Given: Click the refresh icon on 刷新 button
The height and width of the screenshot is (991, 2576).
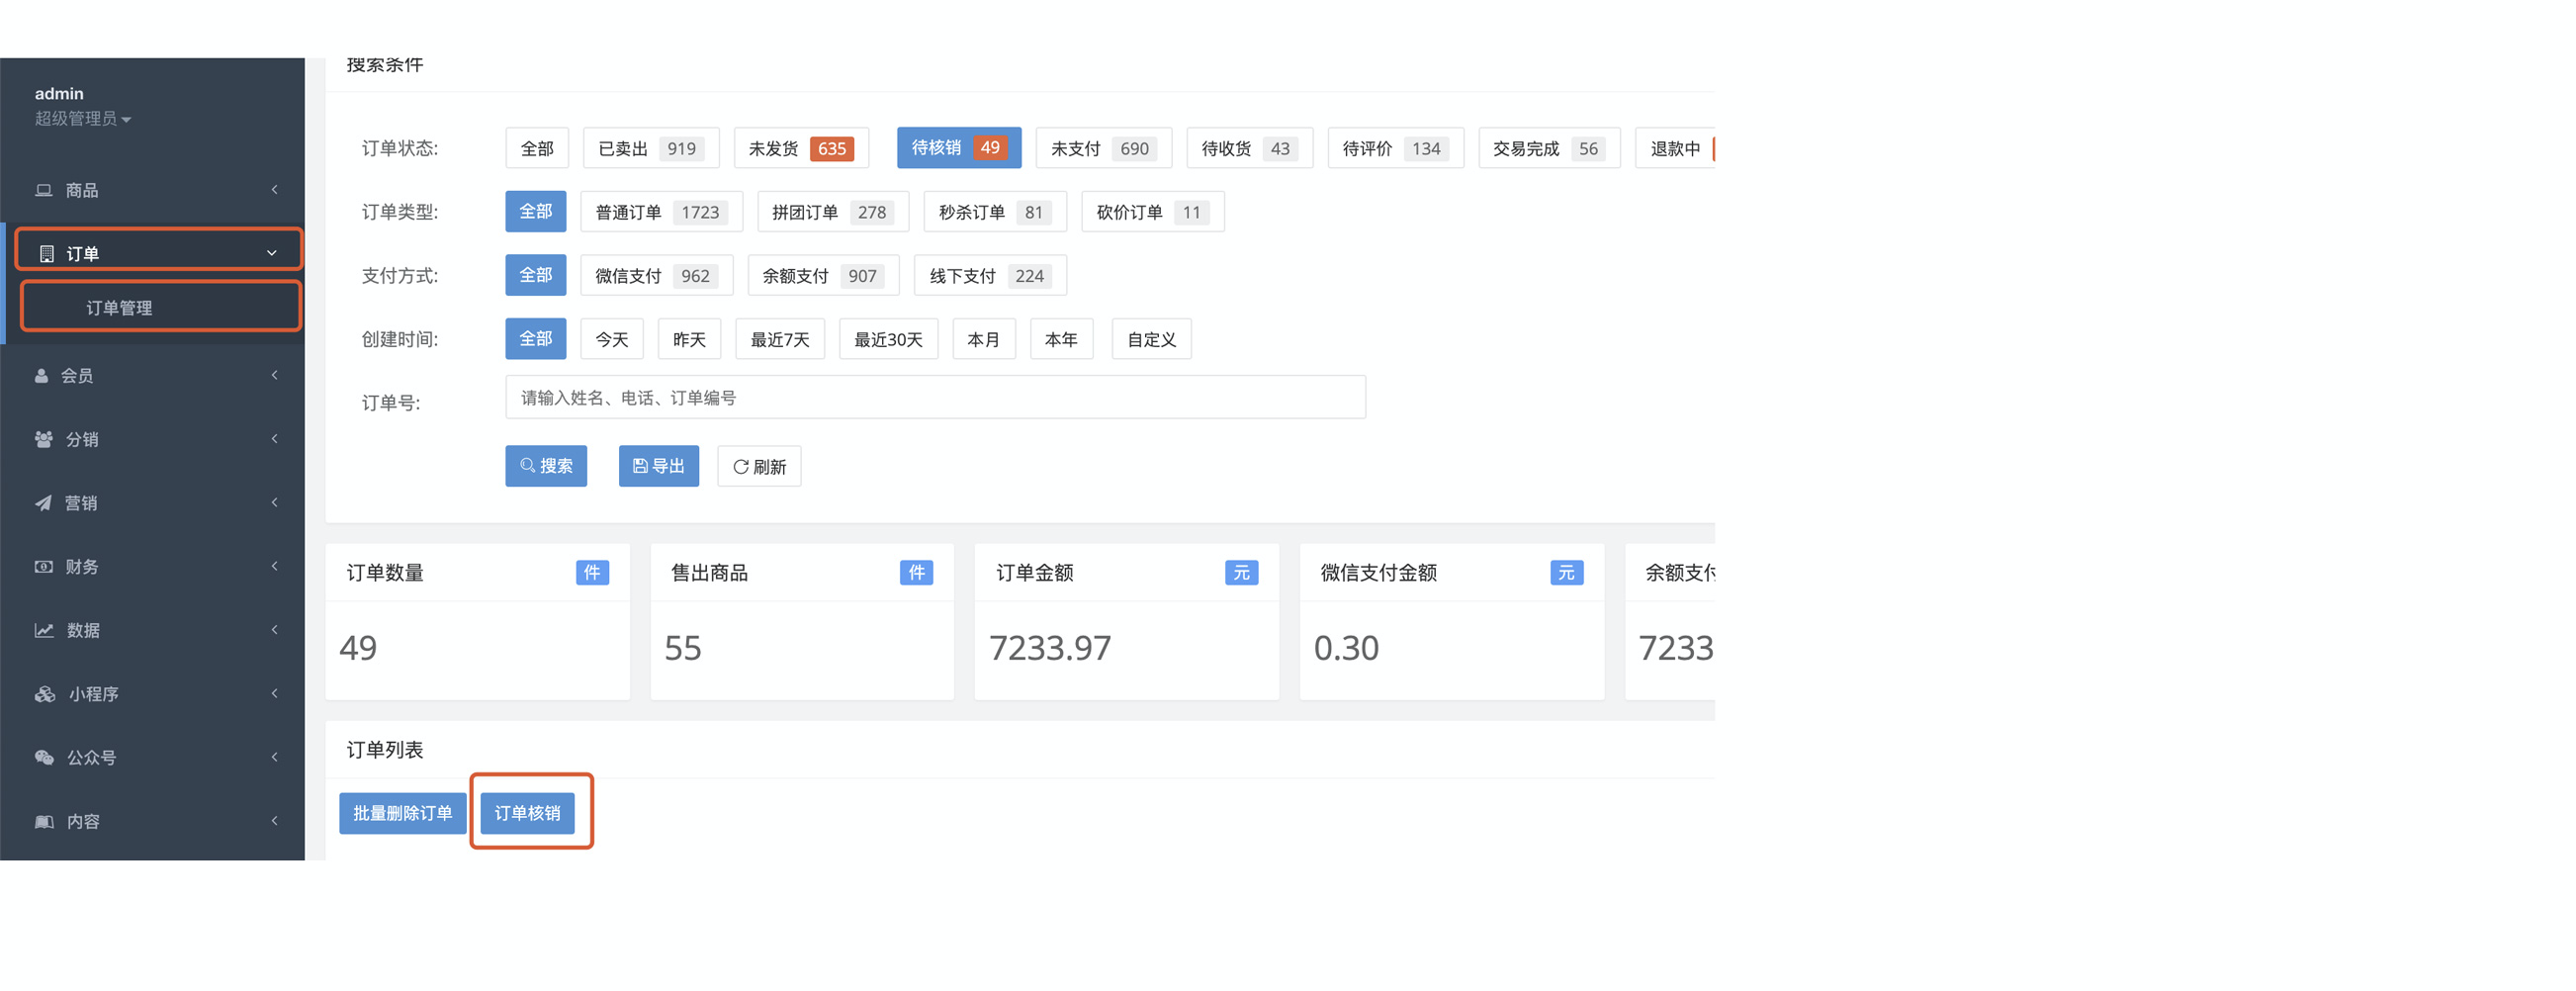Looking at the screenshot, I should pyautogui.click(x=741, y=467).
